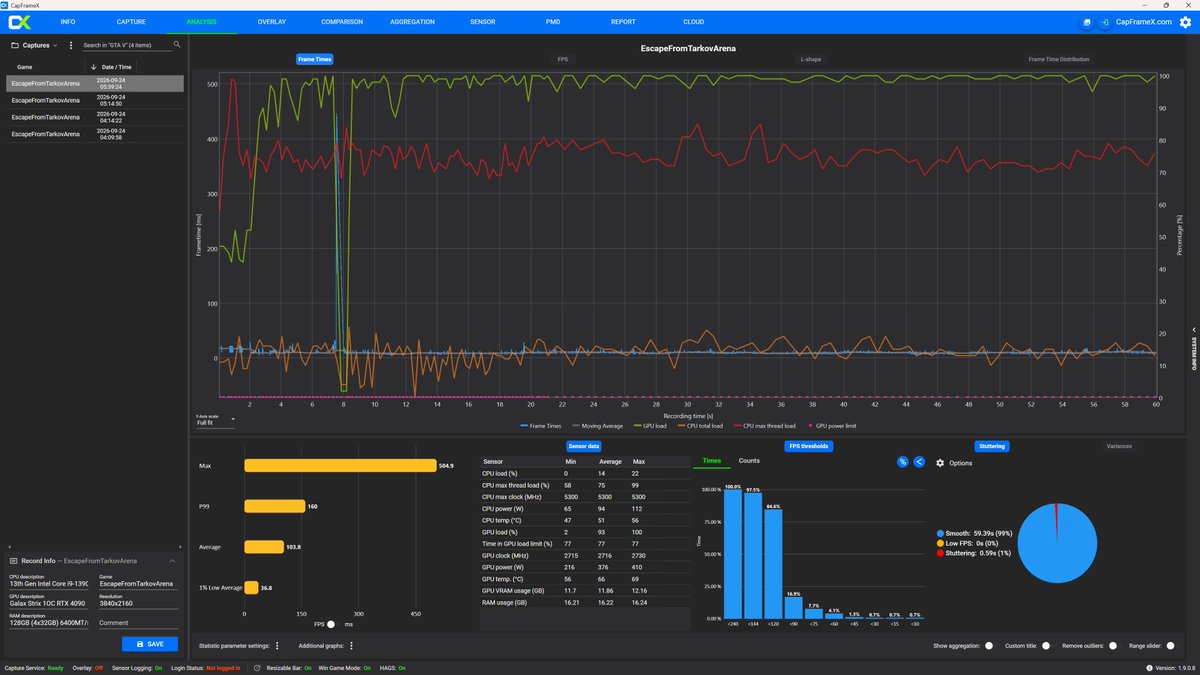Click the resizable bar info icon in the status bar

258,667
